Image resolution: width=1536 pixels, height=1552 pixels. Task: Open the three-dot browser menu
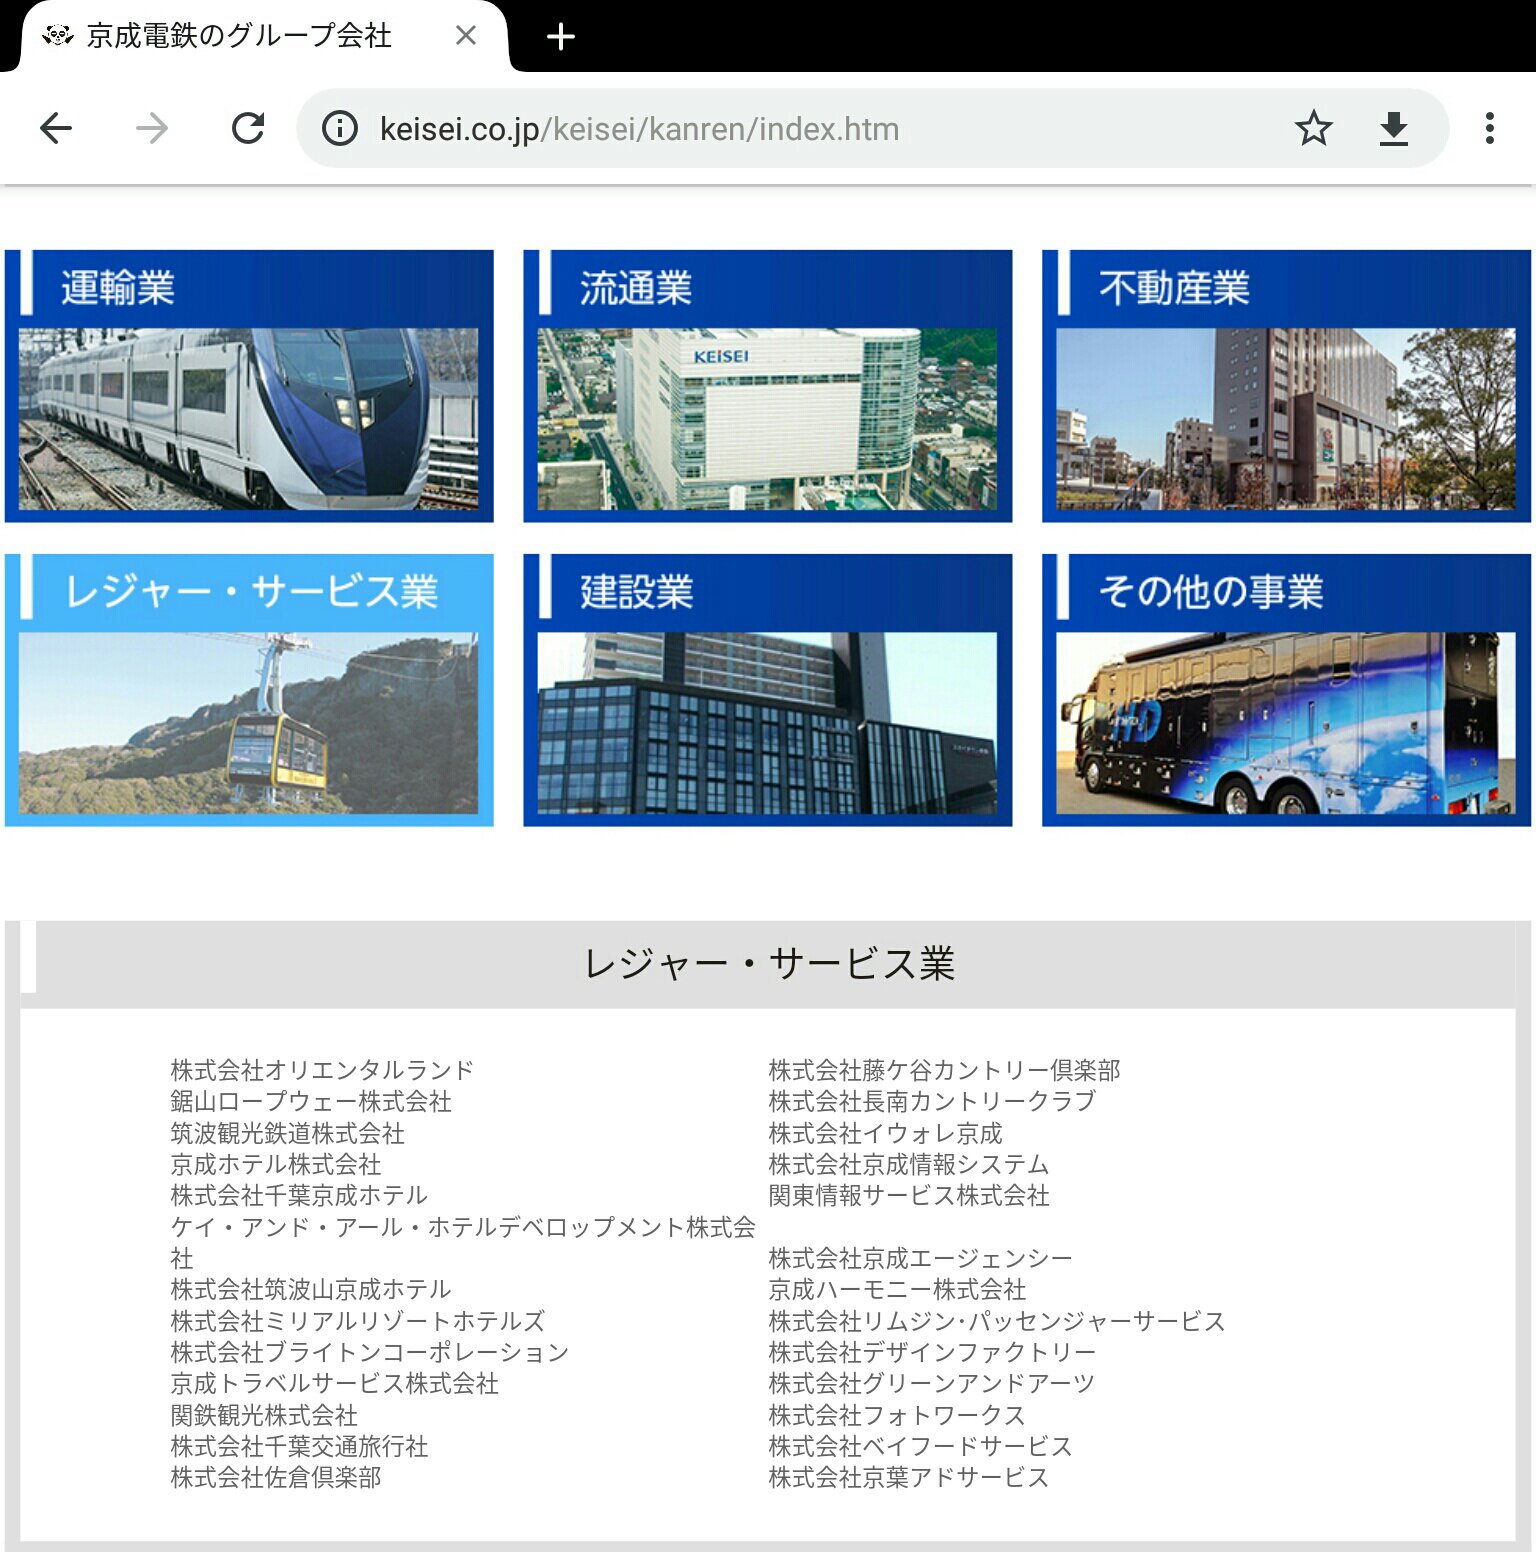[x=1490, y=128]
